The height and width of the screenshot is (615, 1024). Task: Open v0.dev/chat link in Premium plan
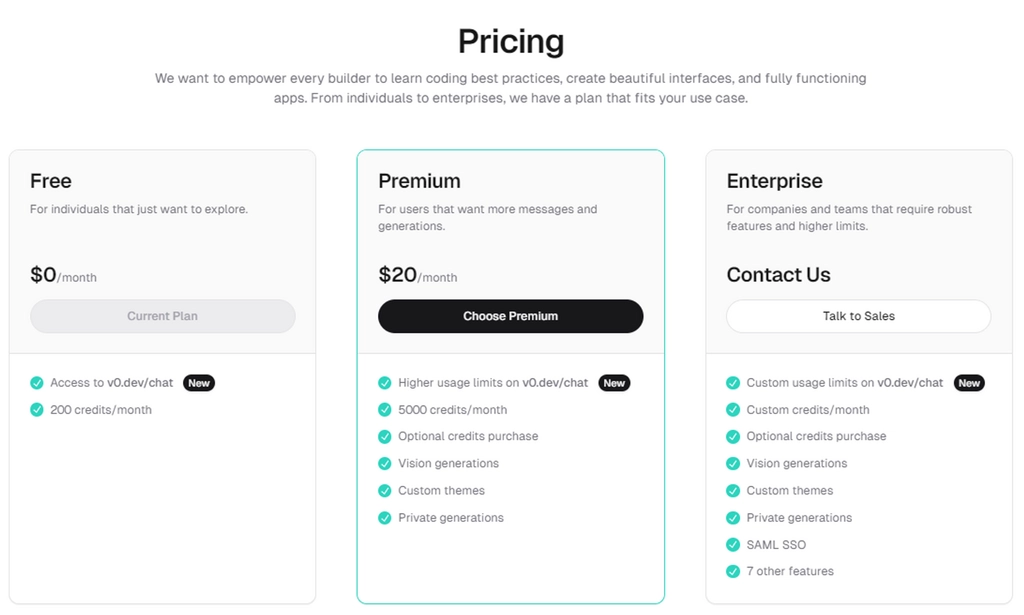(555, 383)
